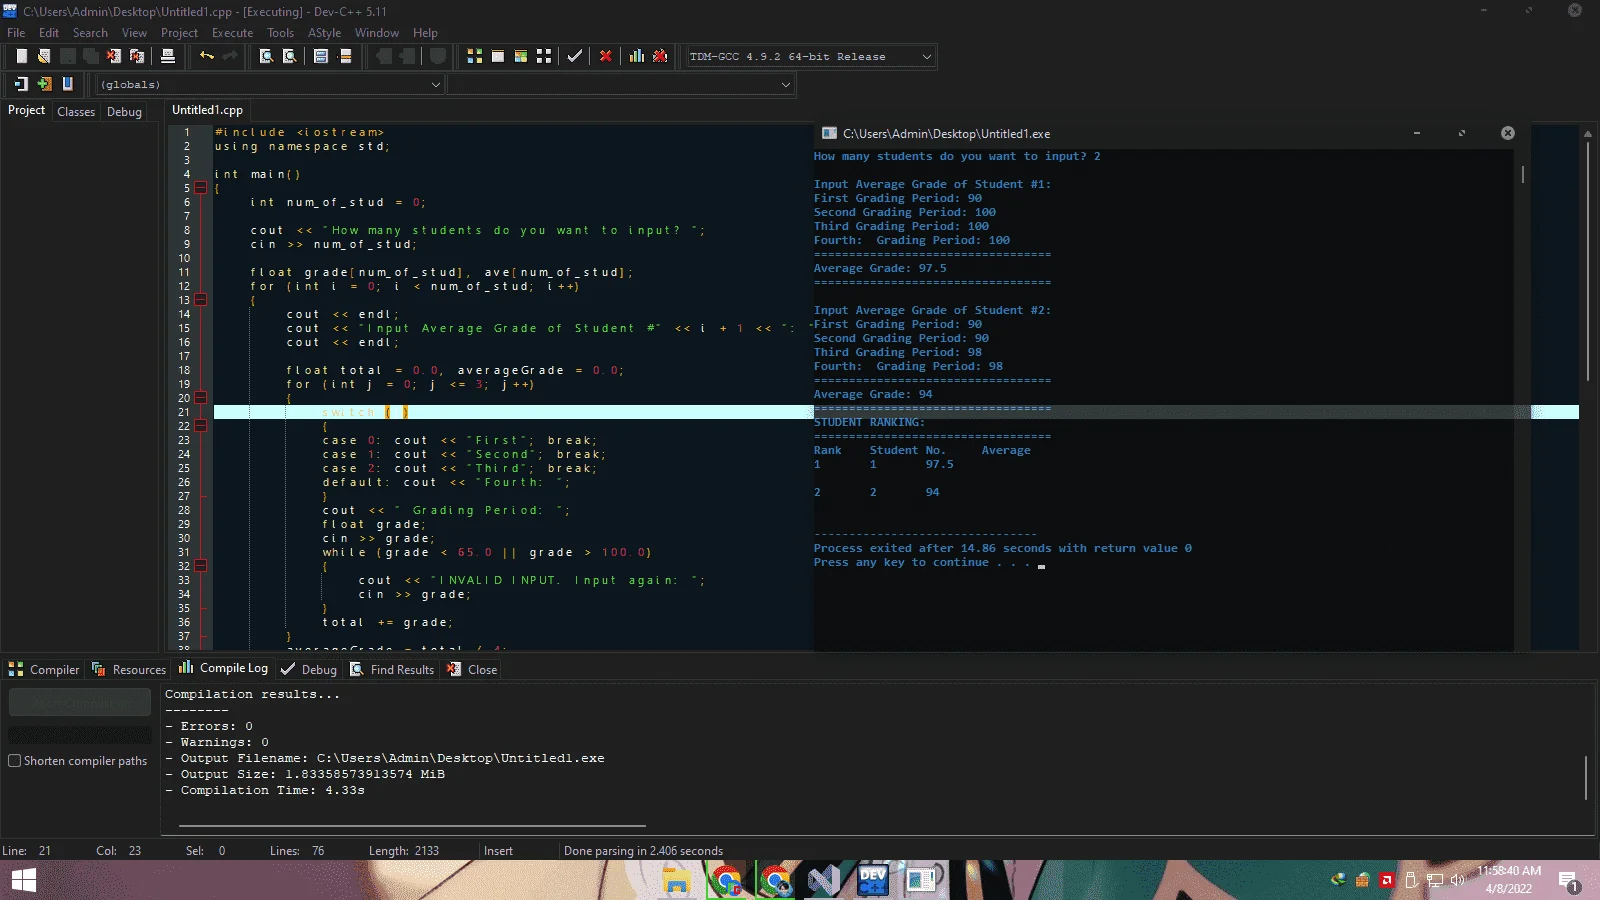Click the Dev-C++ taskbar icon
The image size is (1600, 900).
[x=873, y=880]
